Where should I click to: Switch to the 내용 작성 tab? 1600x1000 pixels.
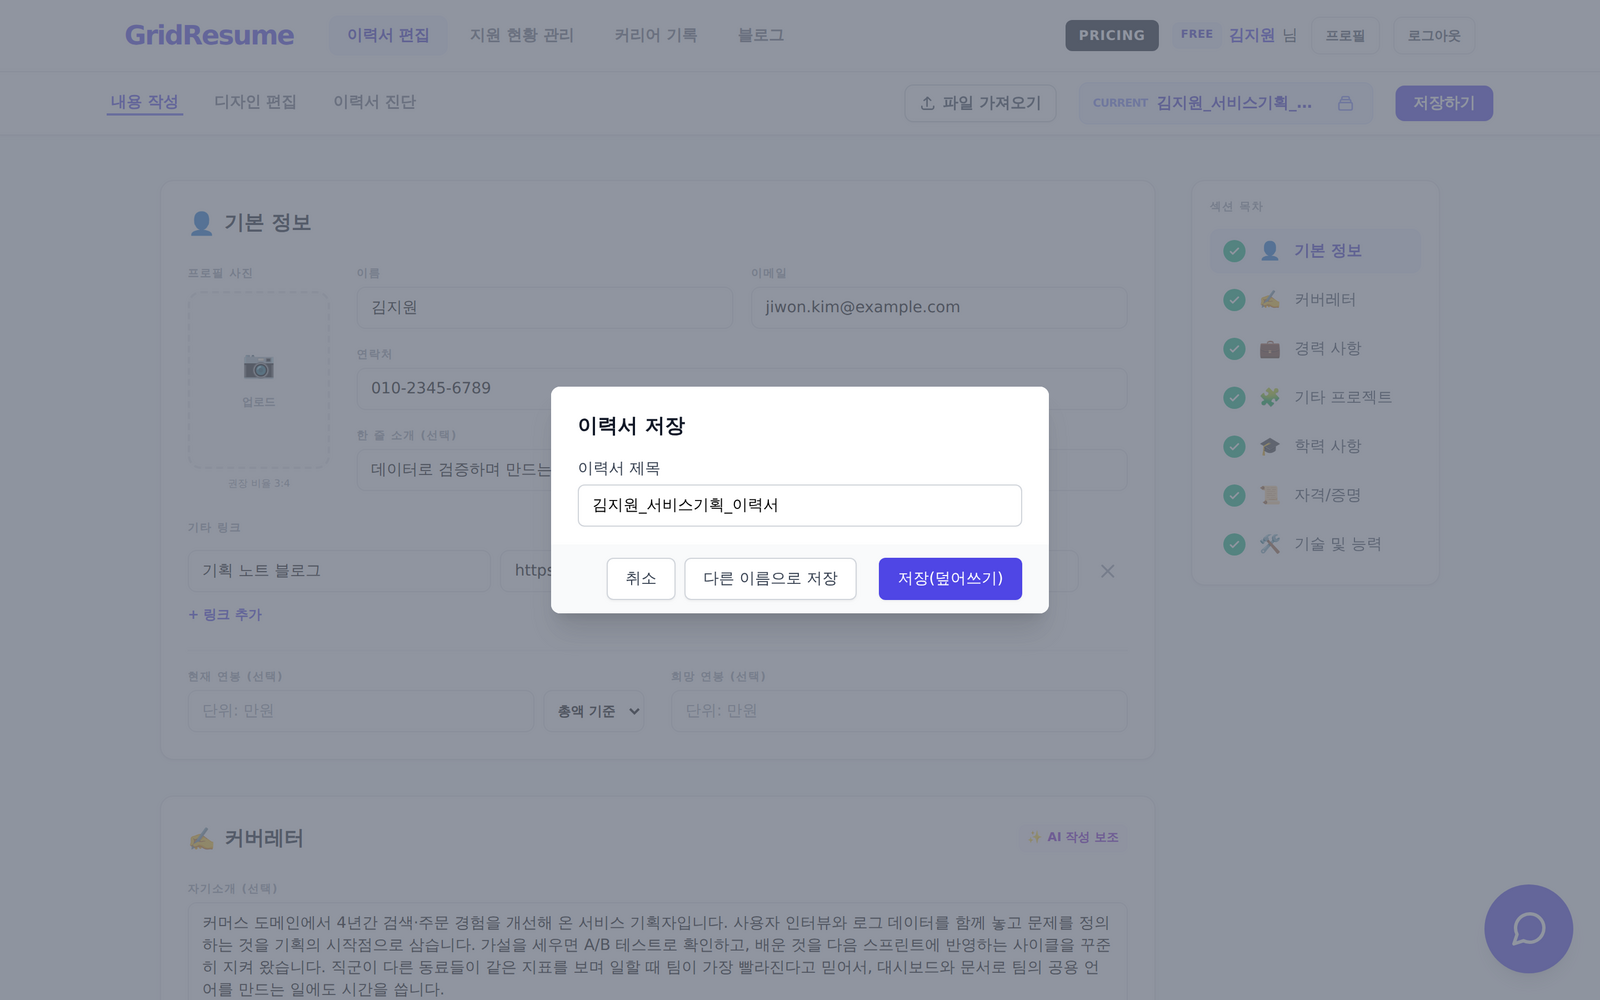144,102
